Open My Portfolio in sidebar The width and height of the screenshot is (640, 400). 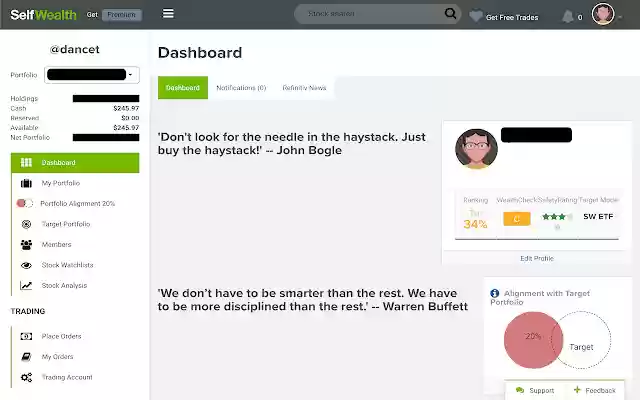pos(60,183)
